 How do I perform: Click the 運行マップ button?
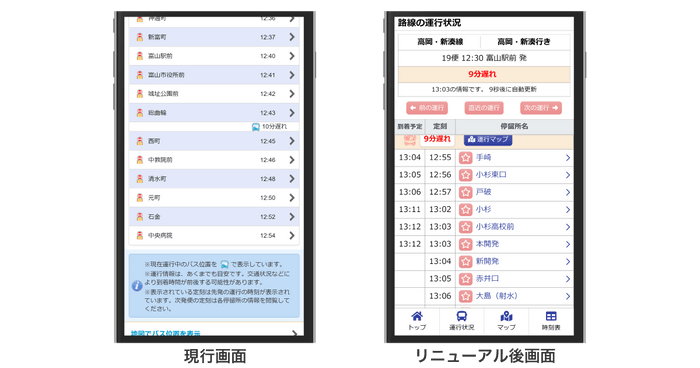(488, 139)
